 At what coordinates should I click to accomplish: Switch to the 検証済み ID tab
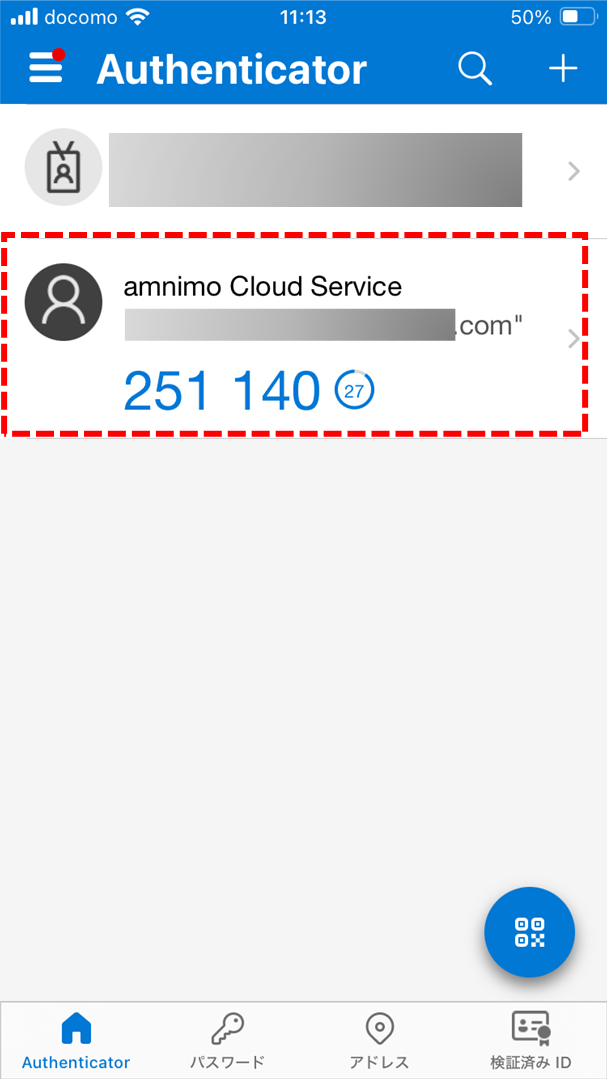pos(531,1040)
